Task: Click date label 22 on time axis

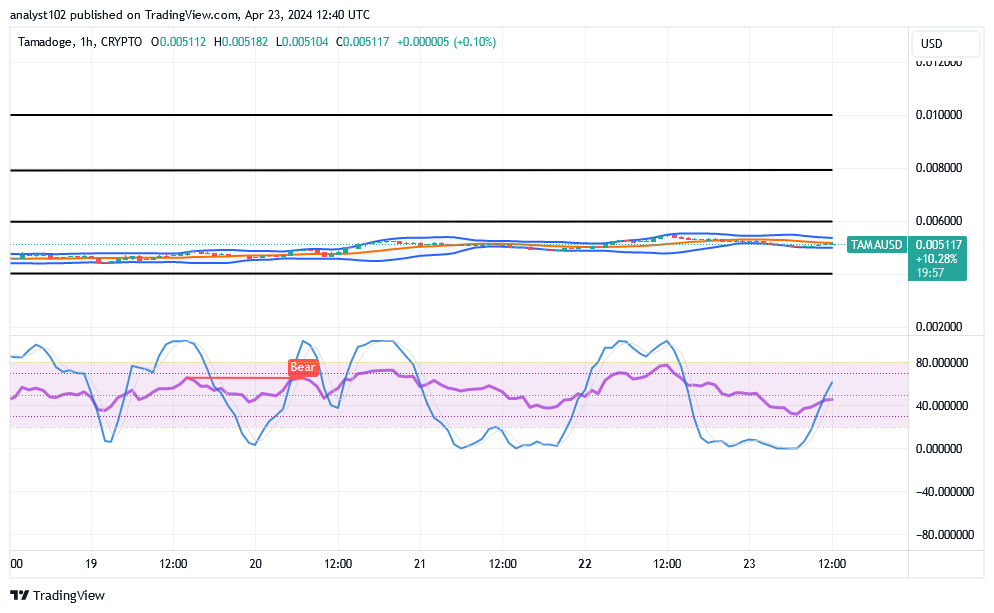Action: 584,564
